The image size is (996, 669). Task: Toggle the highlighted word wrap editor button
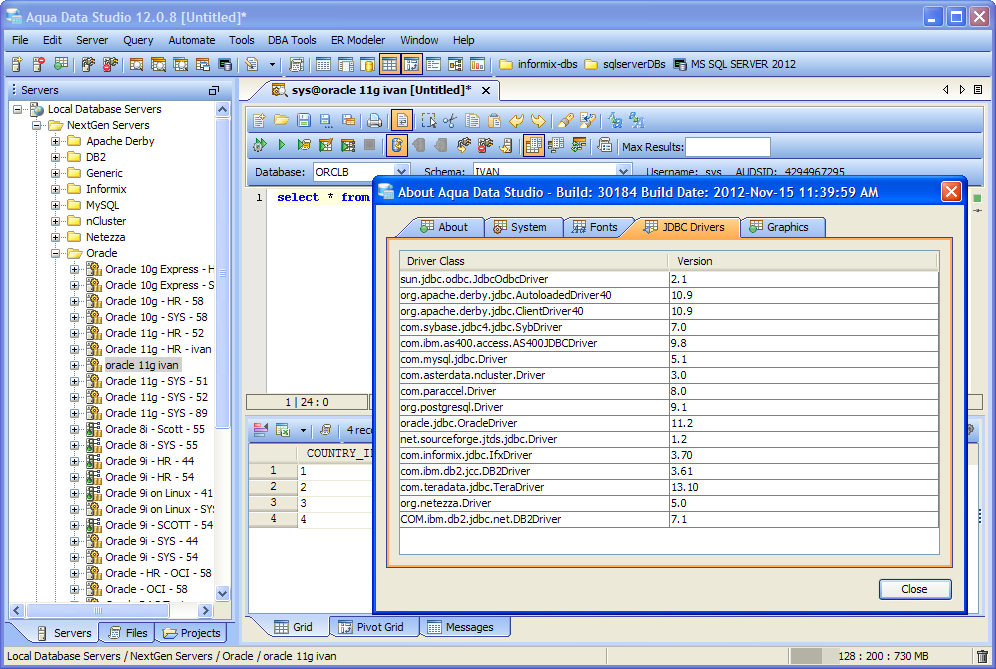pos(401,120)
